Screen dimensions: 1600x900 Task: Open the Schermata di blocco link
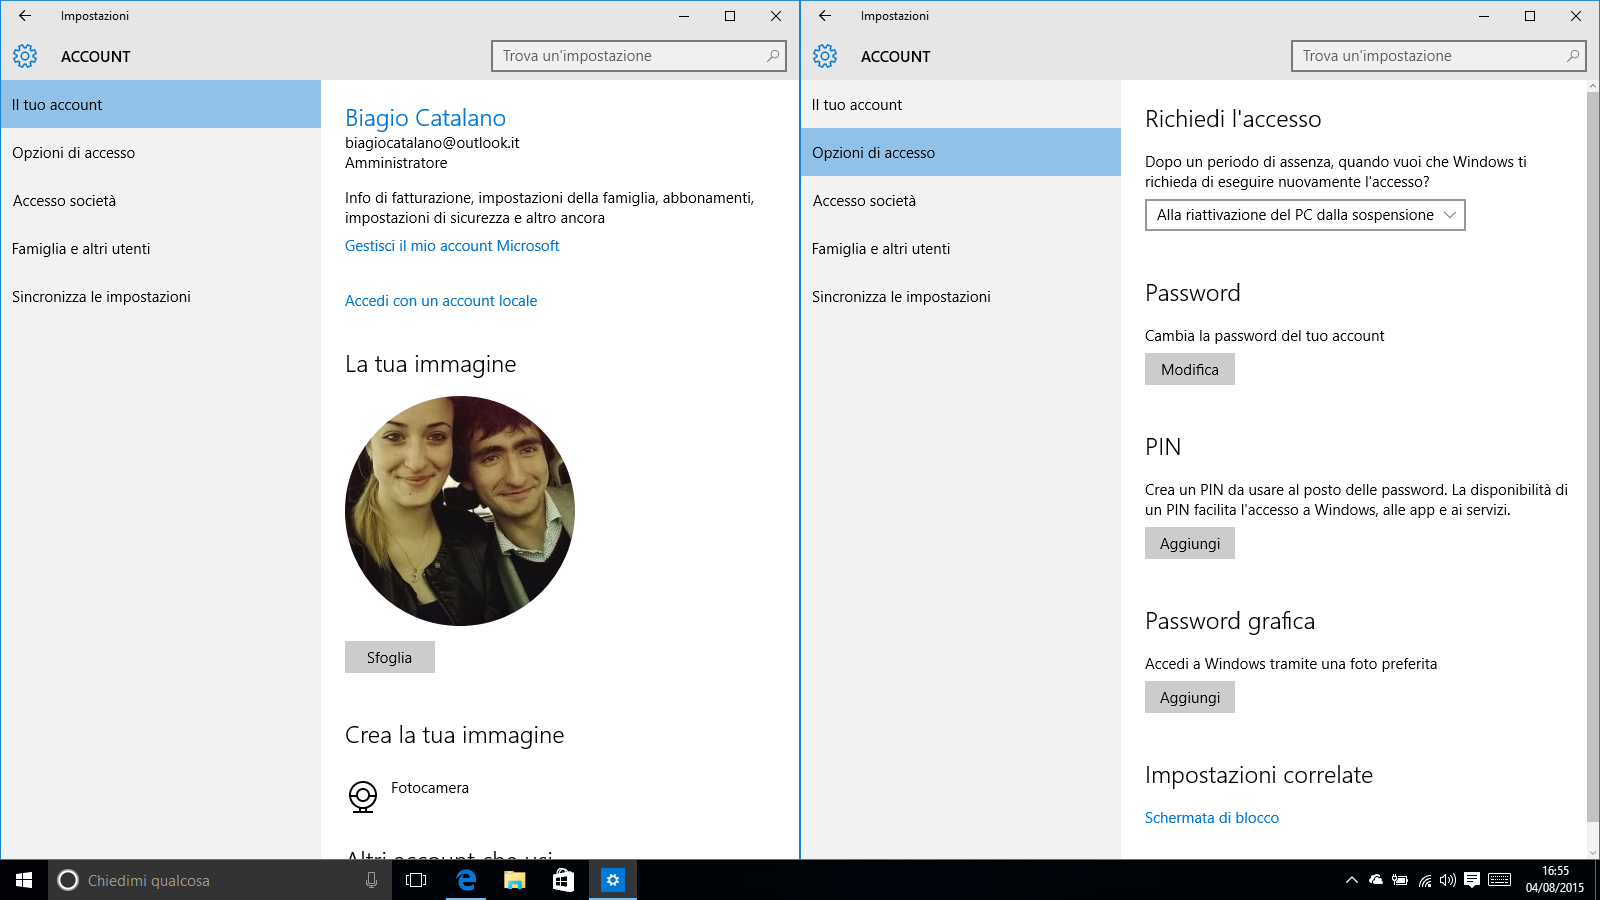pos(1212,817)
